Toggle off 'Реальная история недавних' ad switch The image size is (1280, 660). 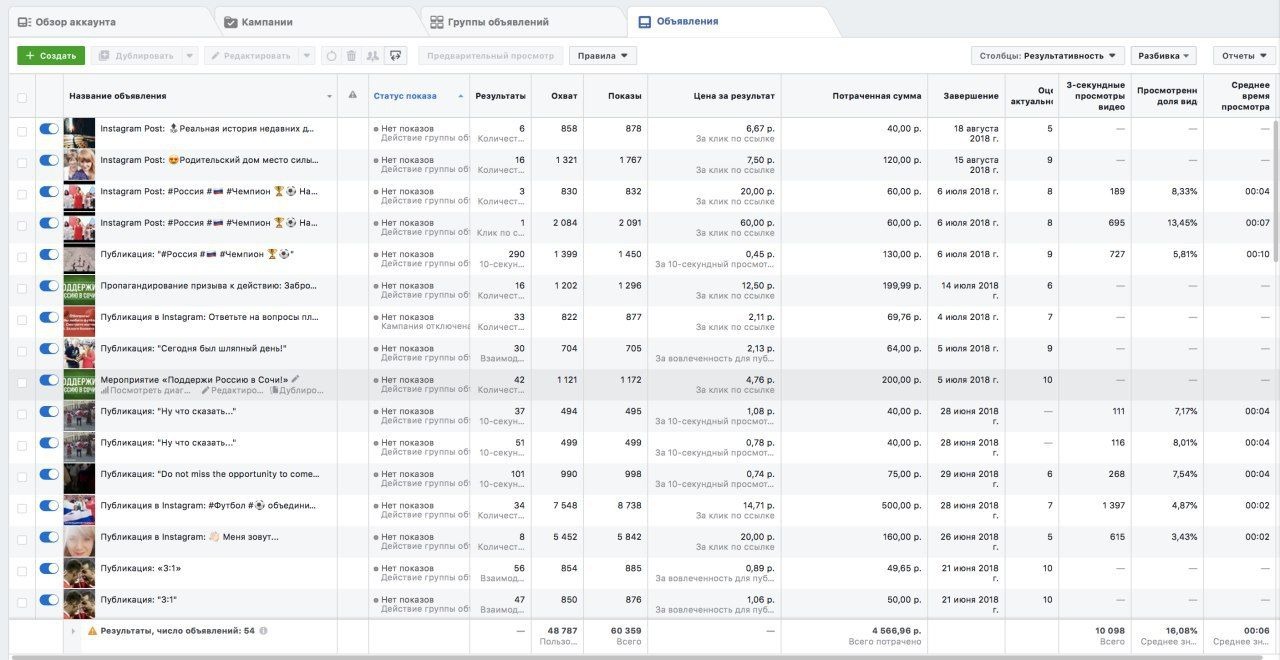click(49, 129)
